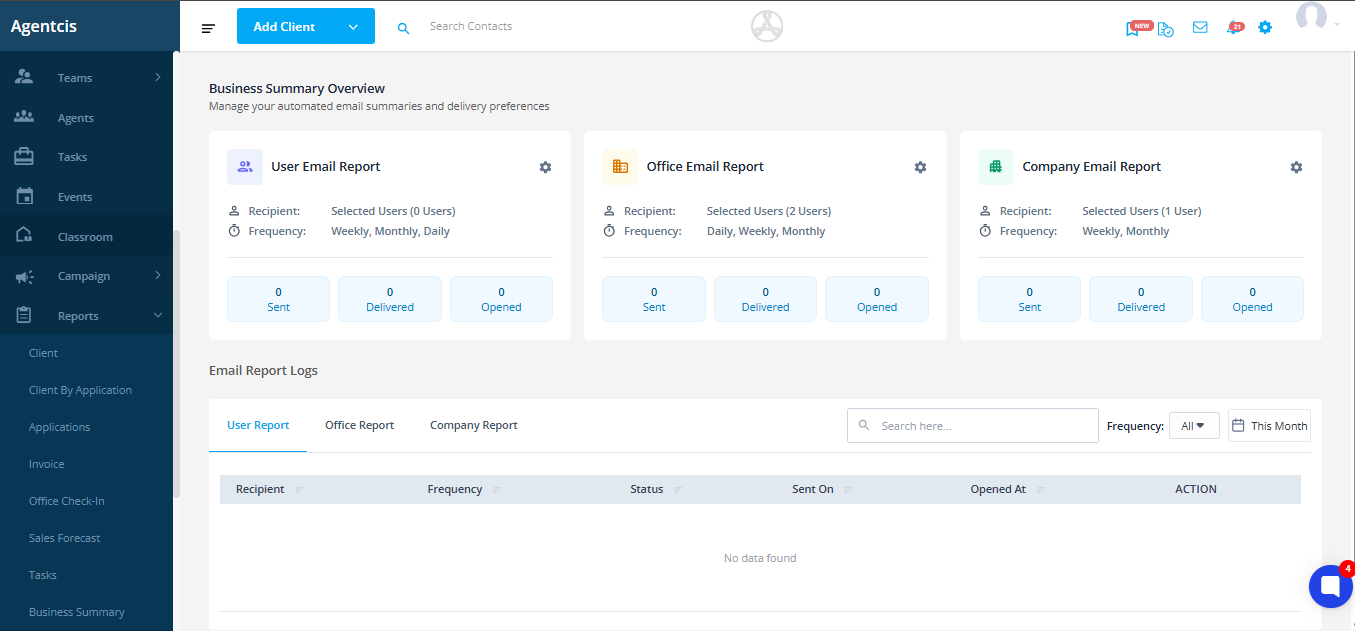Toggle the sidebar hamburger menu
1355x631 pixels.
(208, 28)
